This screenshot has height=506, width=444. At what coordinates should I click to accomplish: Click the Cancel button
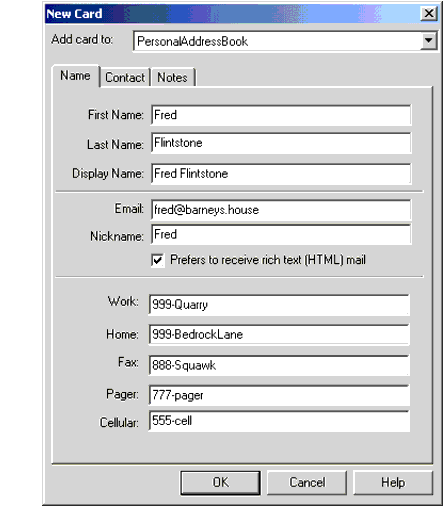click(307, 482)
